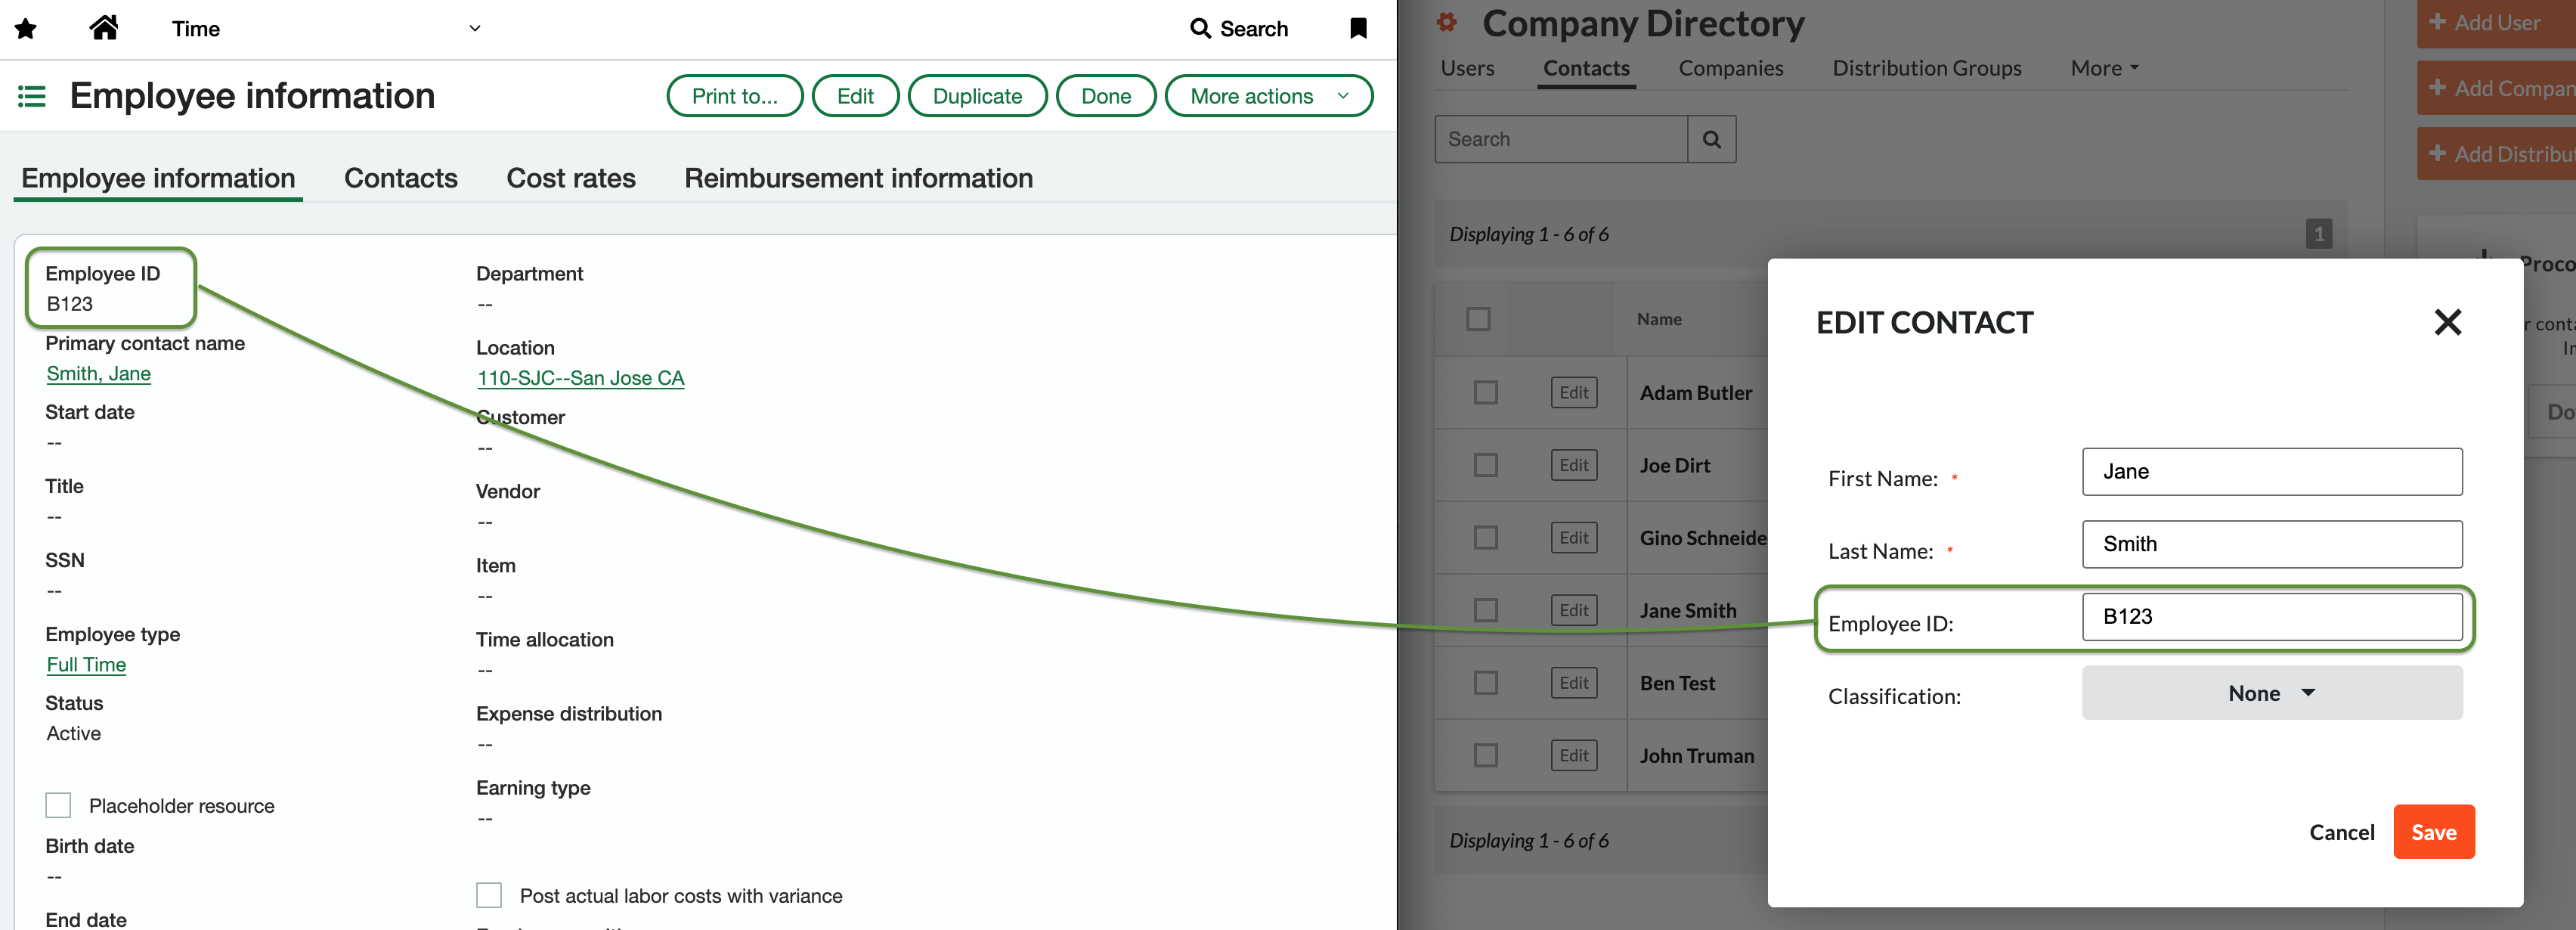Screen dimensions: 2576x930
Task: Click the Adam Butler contact name
Action: (1695, 393)
